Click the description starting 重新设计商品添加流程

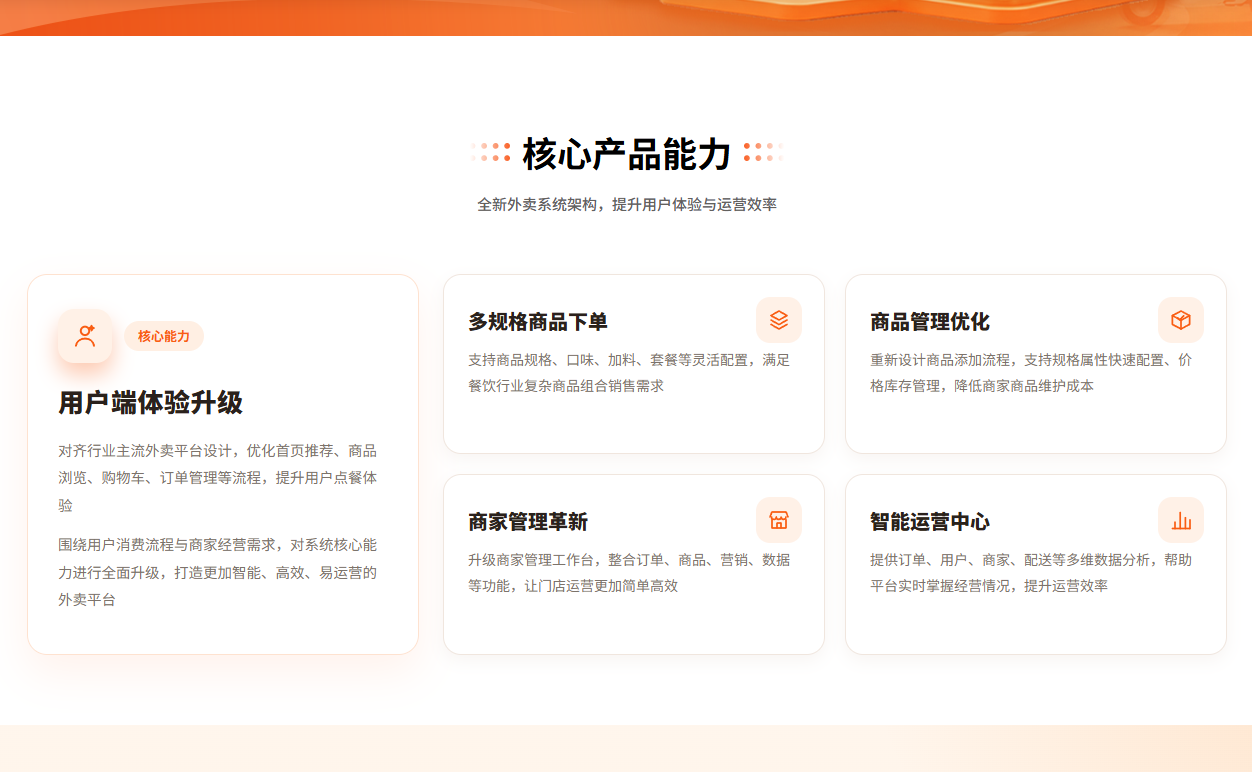point(1031,373)
